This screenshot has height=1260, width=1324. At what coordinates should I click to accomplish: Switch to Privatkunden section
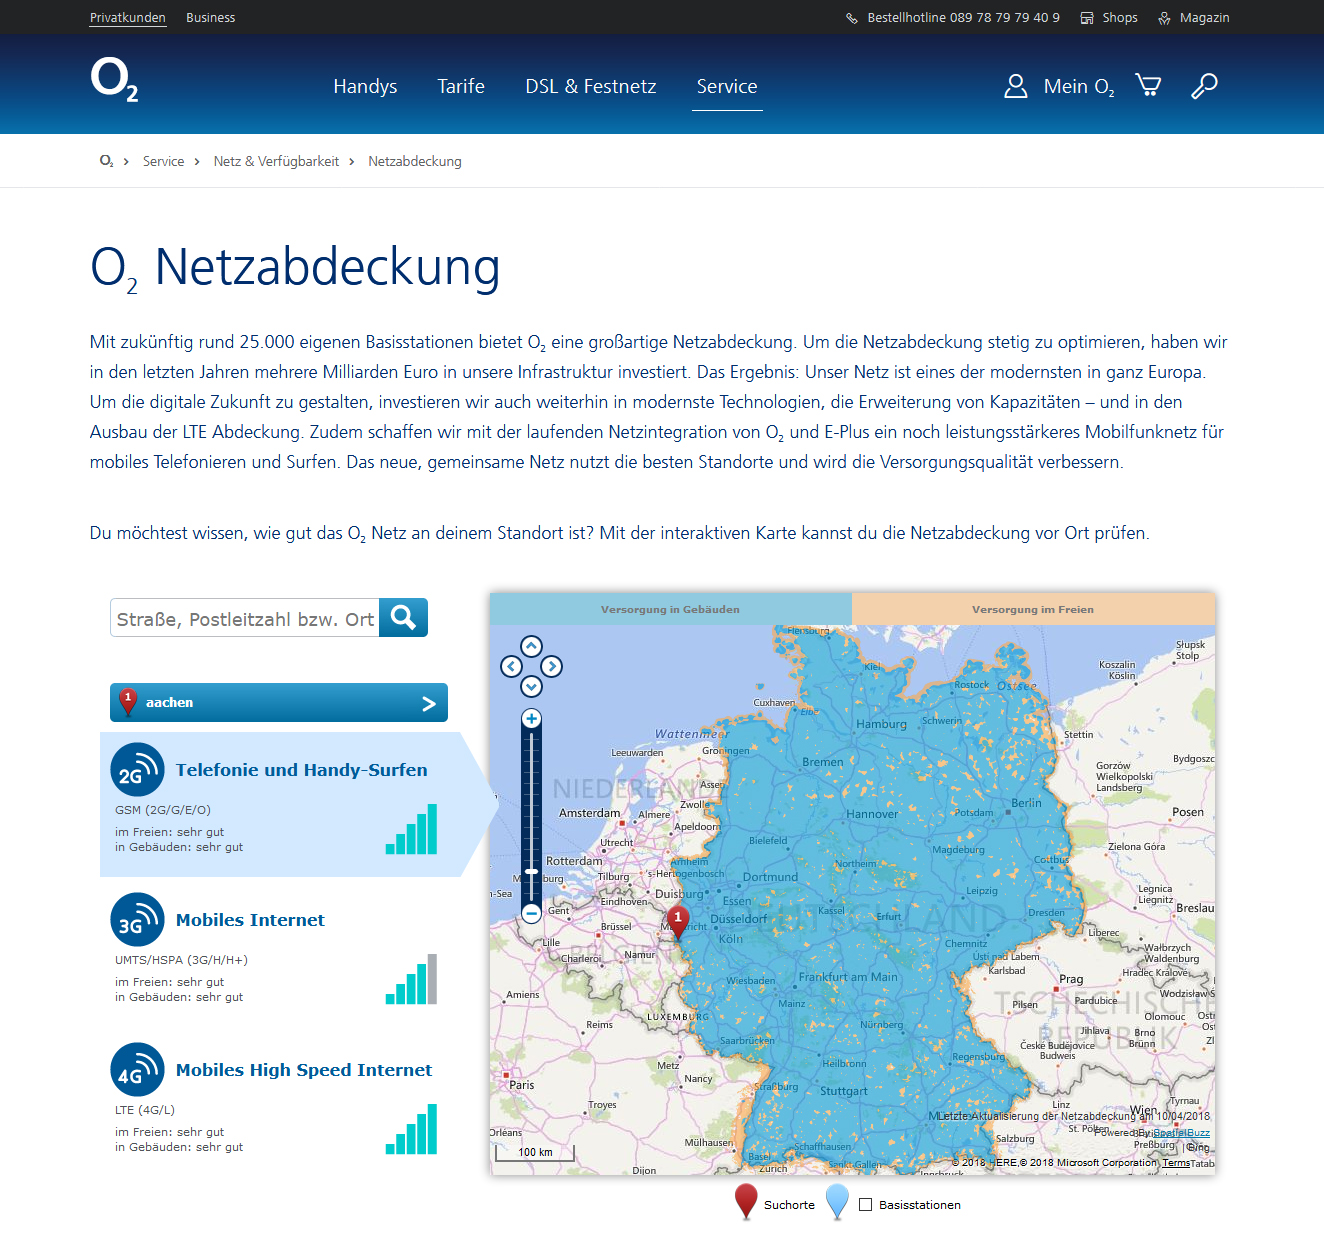click(x=128, y=18)
